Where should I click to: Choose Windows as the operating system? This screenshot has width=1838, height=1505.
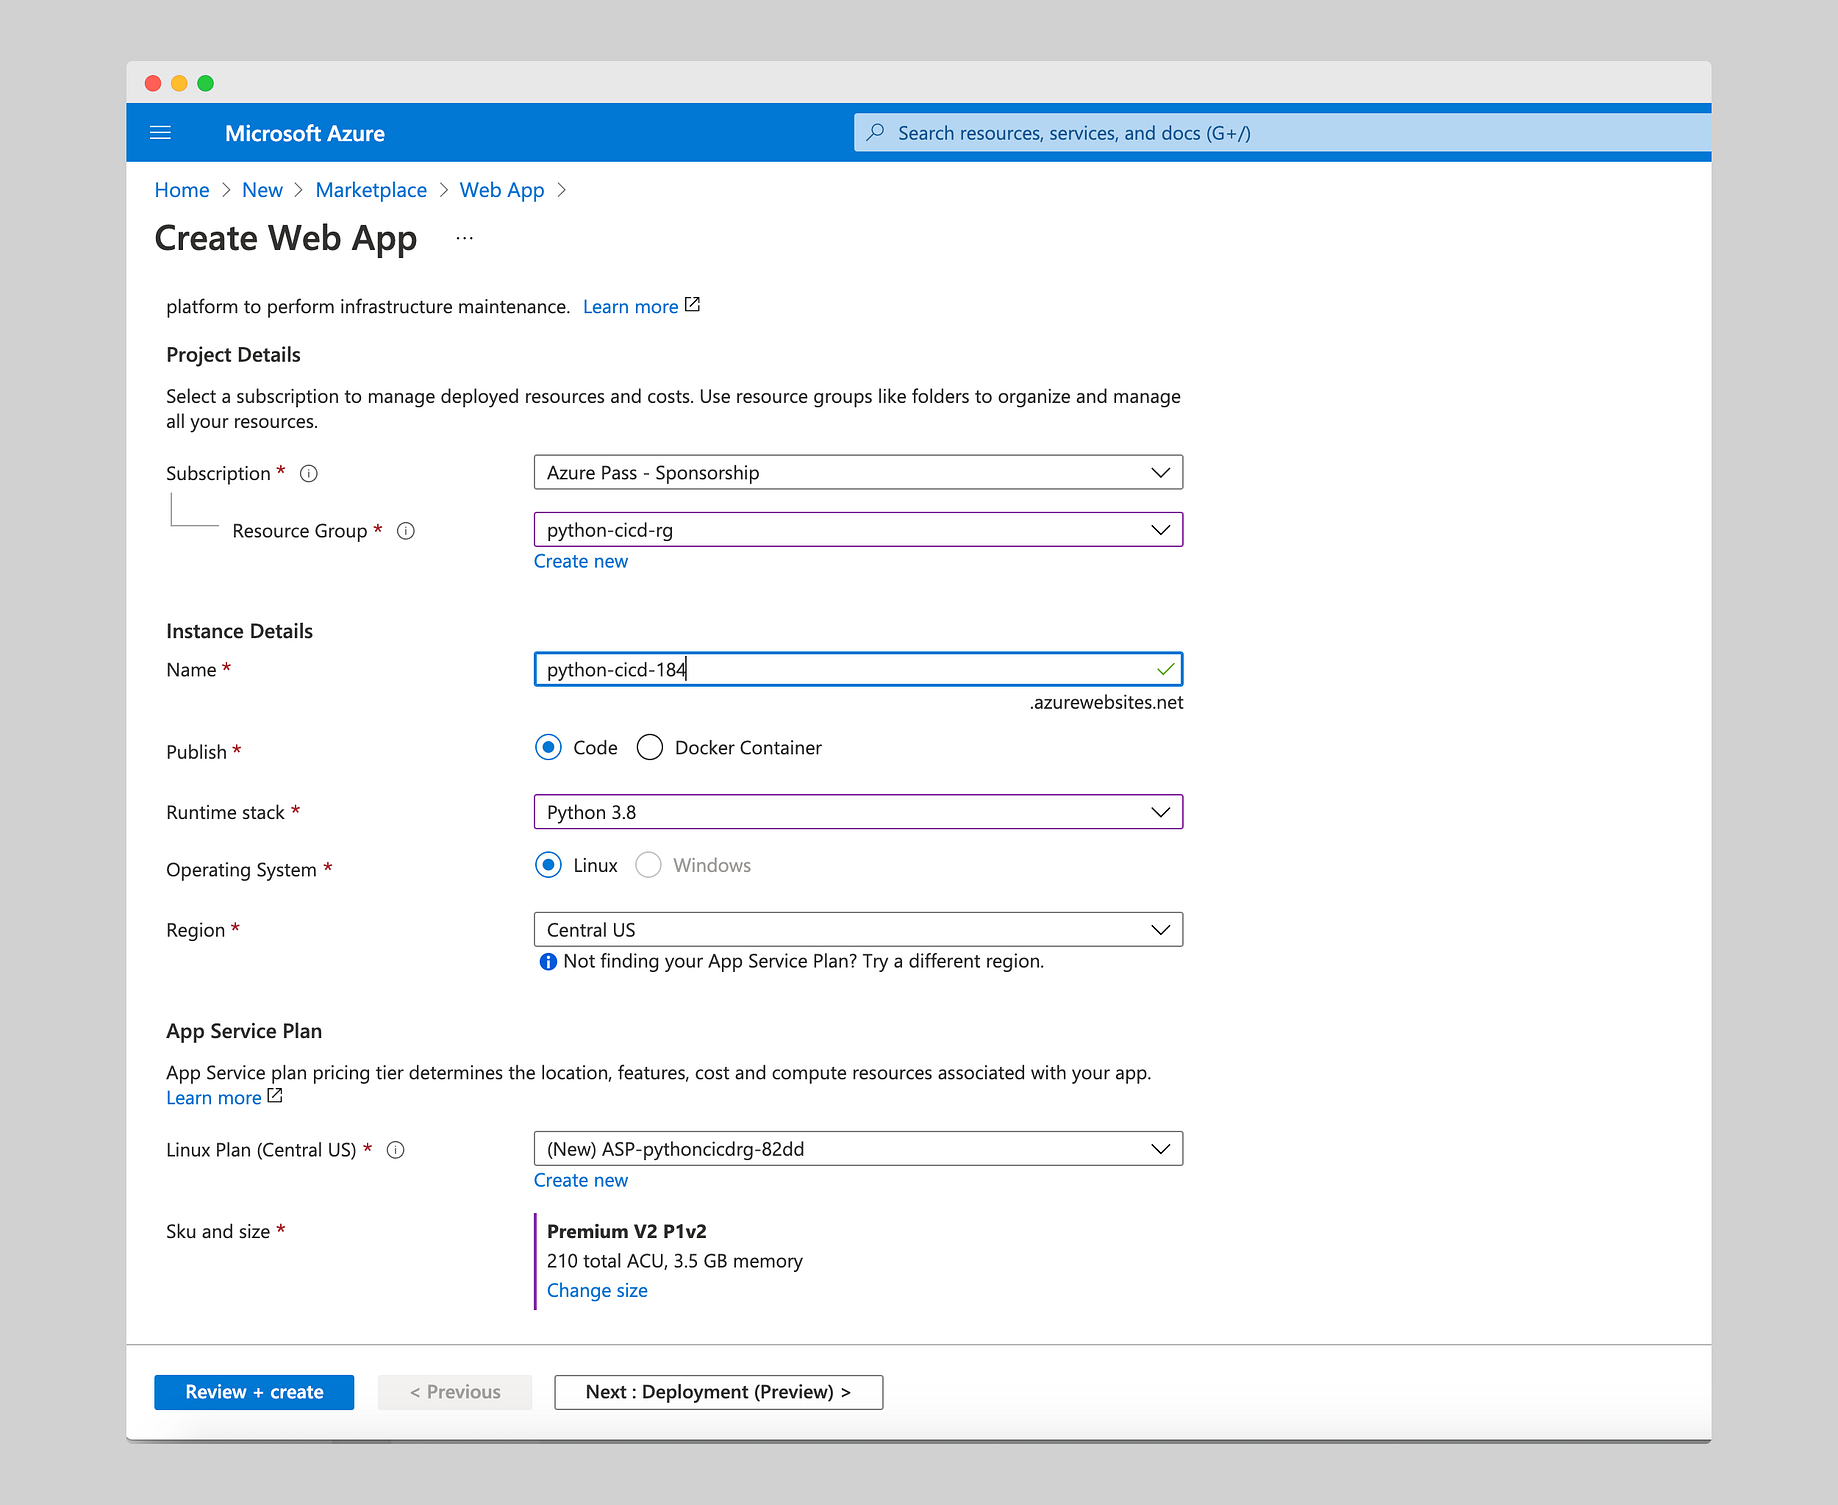click(x=648, y=865)
